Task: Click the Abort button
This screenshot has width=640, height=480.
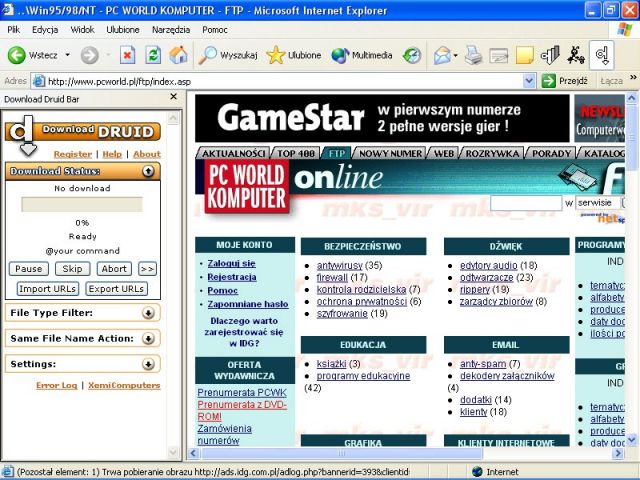Action: [x=114, y=269]
